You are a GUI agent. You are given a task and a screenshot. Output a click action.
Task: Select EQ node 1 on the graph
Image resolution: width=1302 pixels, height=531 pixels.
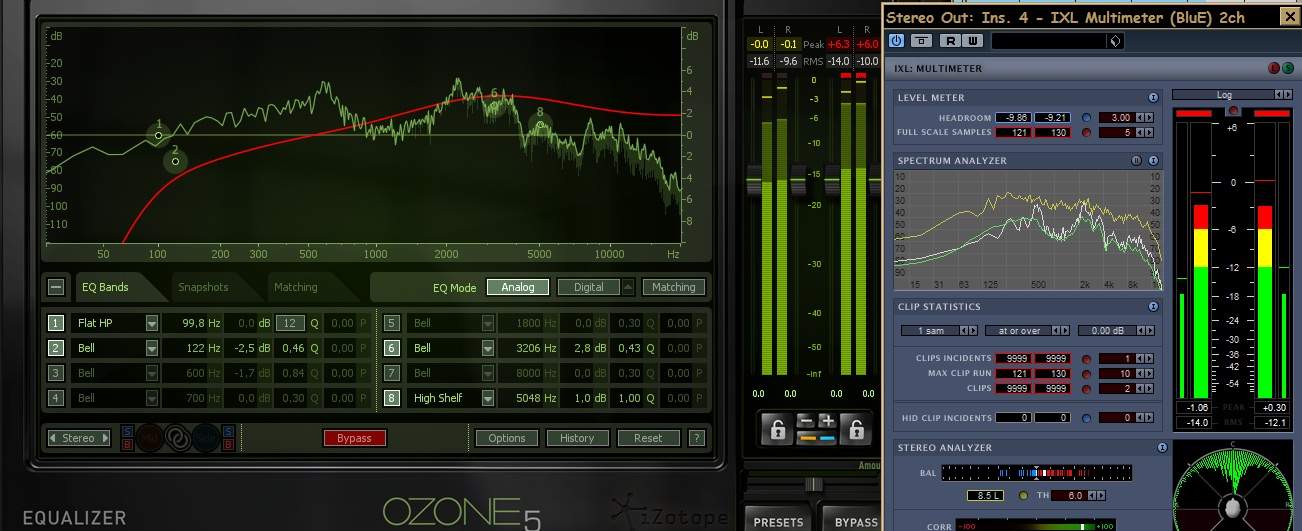(158, 135)
